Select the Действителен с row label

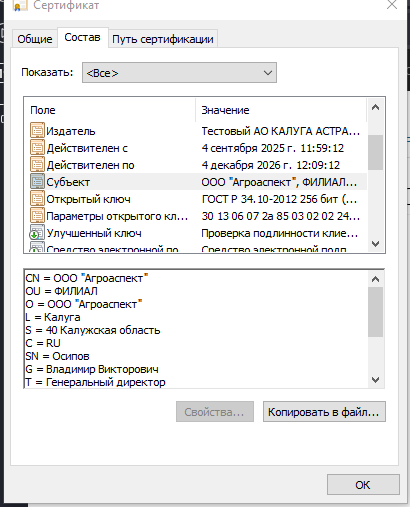click(x=87, y=148)
